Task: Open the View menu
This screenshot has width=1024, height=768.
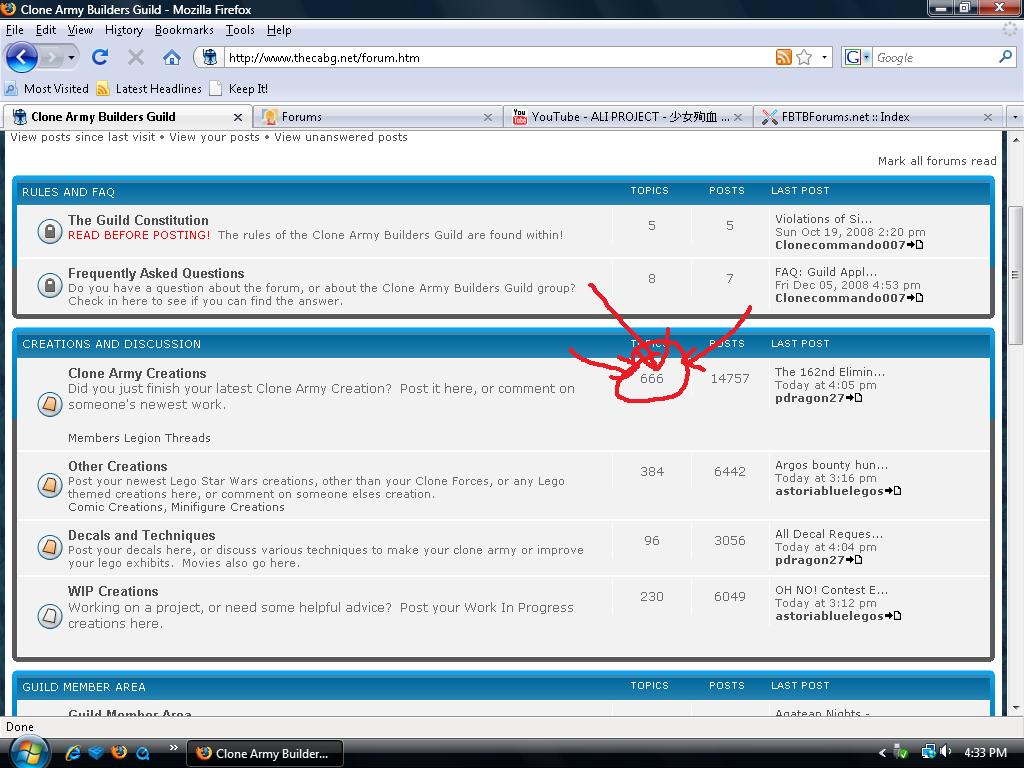Action: click(80, 30)
